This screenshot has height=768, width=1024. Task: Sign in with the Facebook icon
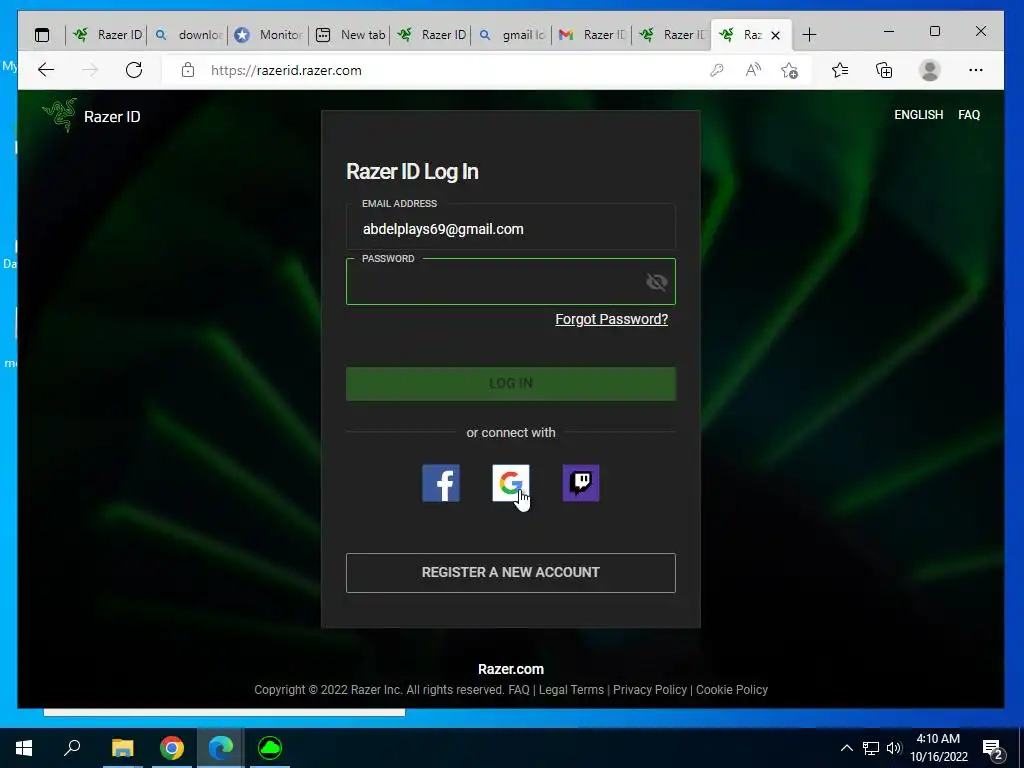[x=441, y=483]
